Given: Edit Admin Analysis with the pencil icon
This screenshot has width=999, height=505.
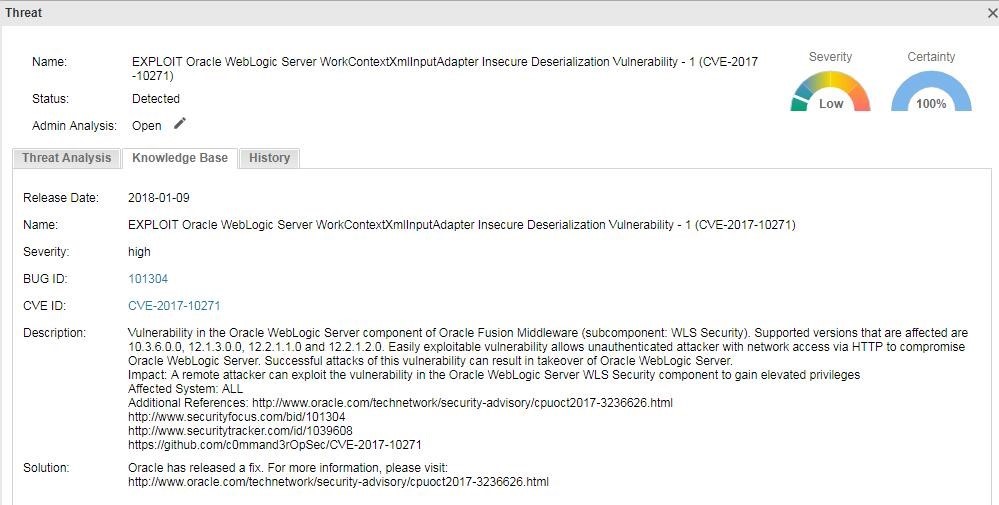Looking at the screenshot, I should [180, 124].
